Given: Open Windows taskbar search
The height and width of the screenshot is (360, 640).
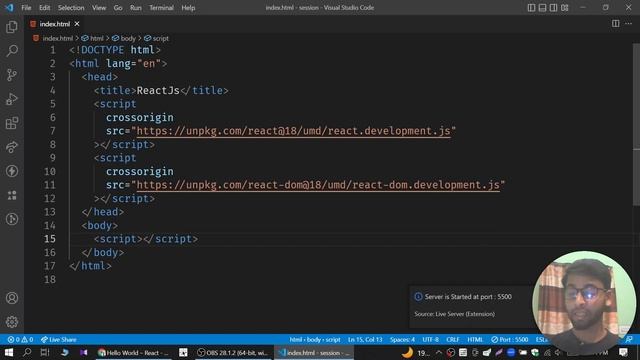Looking at the screenshot, I should [27, 352].
